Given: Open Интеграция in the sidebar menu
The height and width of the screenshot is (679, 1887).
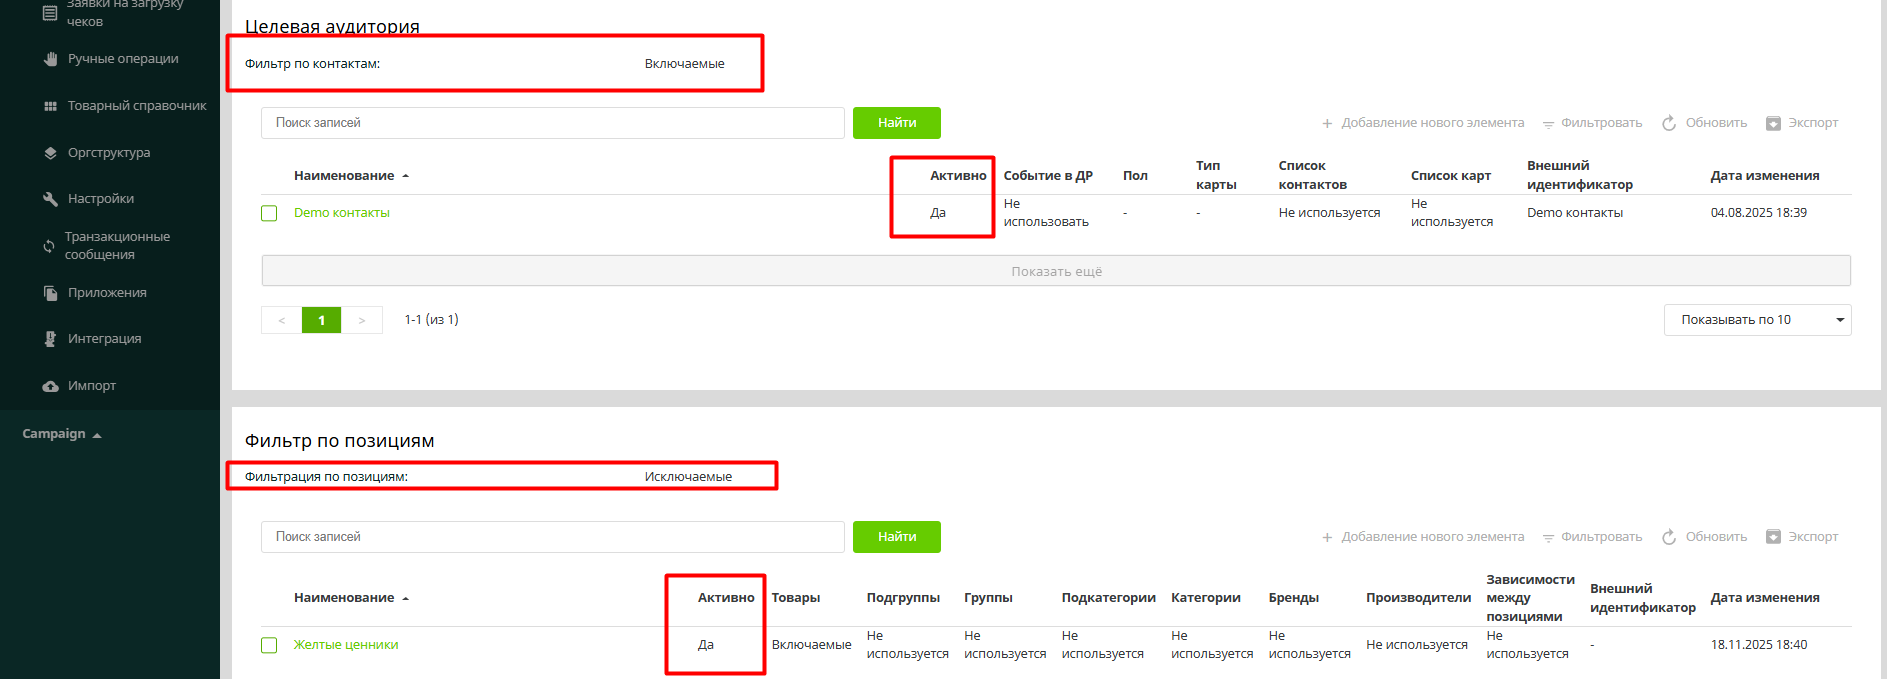Looking at the screenshot, I should pyautogui.click(x=104, y=339).
